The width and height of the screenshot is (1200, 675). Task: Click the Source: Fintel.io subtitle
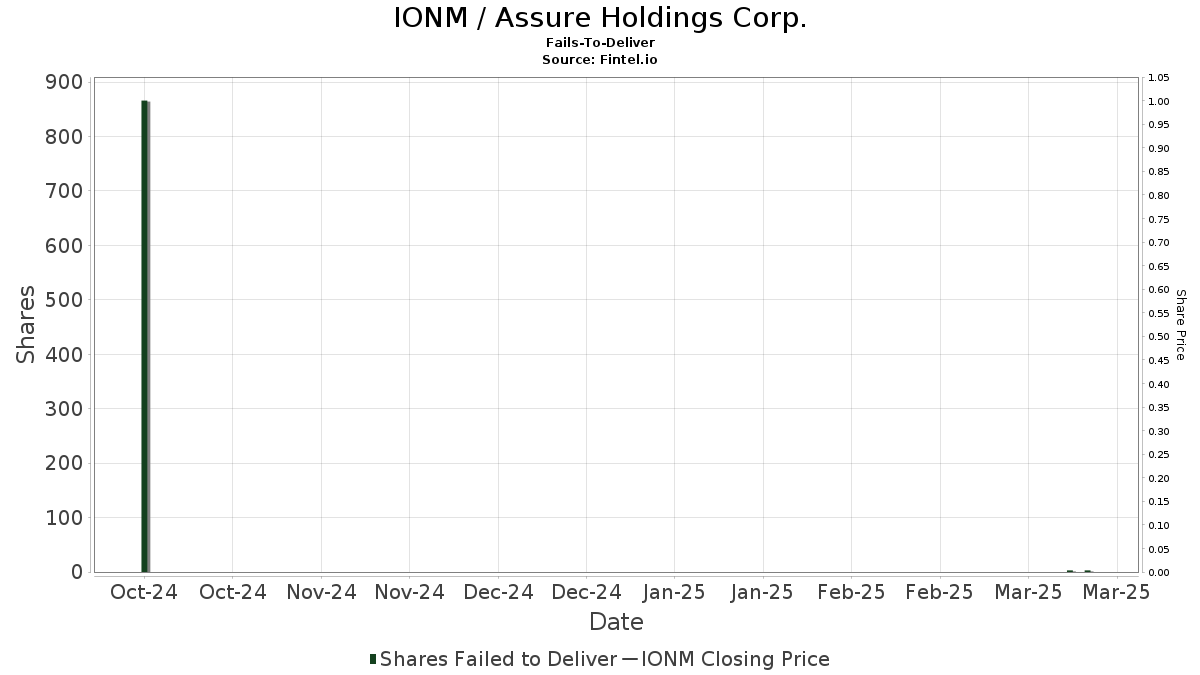point(600,60)
